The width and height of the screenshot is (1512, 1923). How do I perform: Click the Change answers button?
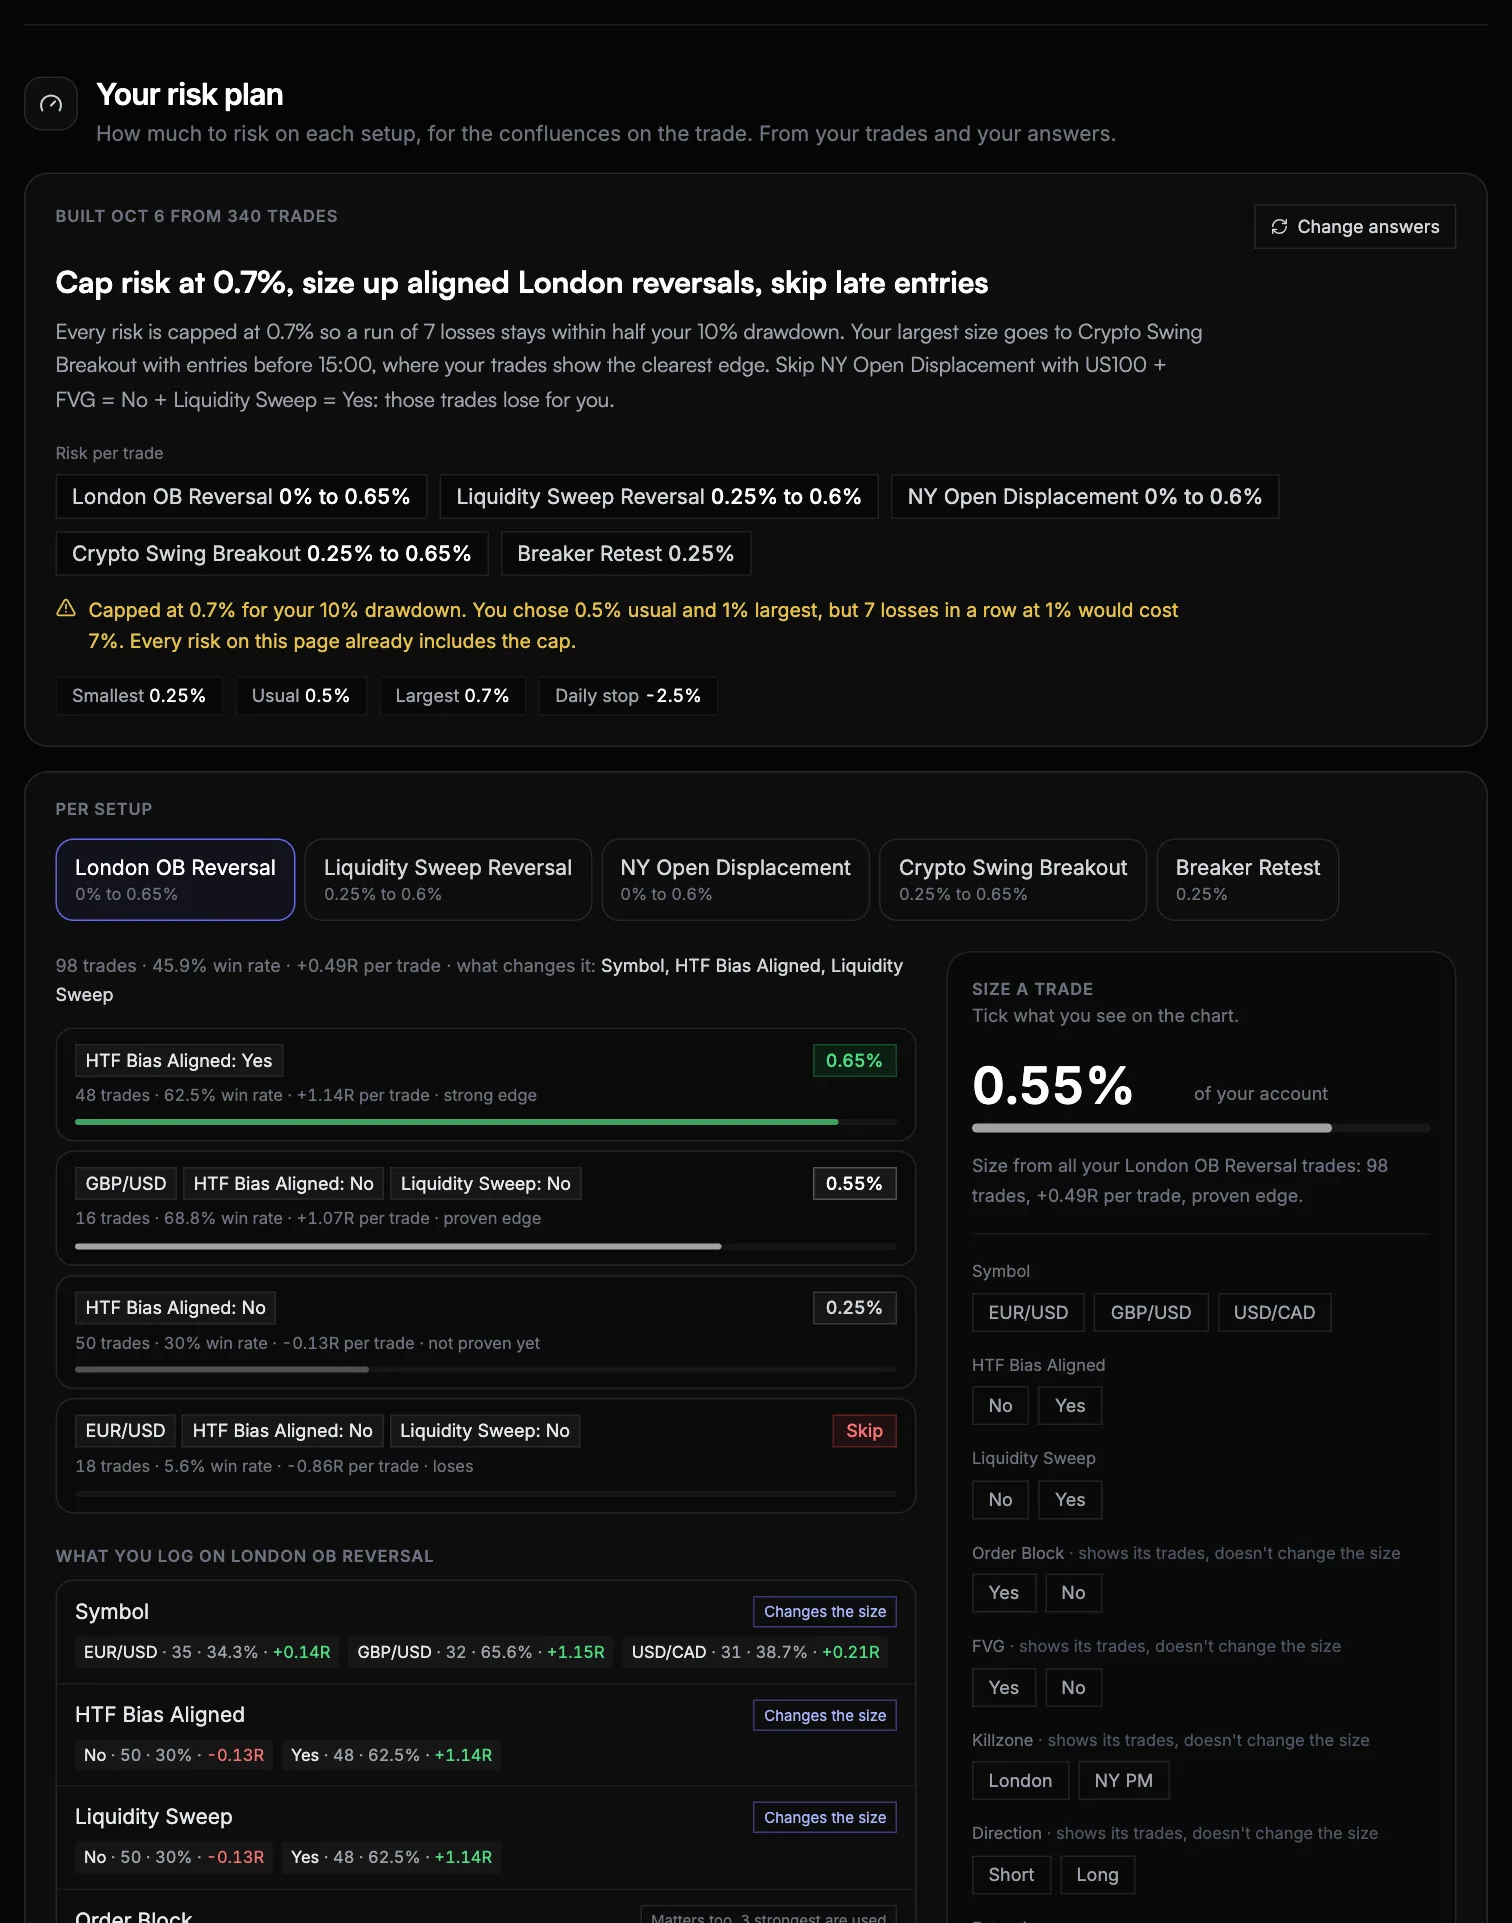[x=1354, y=227]
